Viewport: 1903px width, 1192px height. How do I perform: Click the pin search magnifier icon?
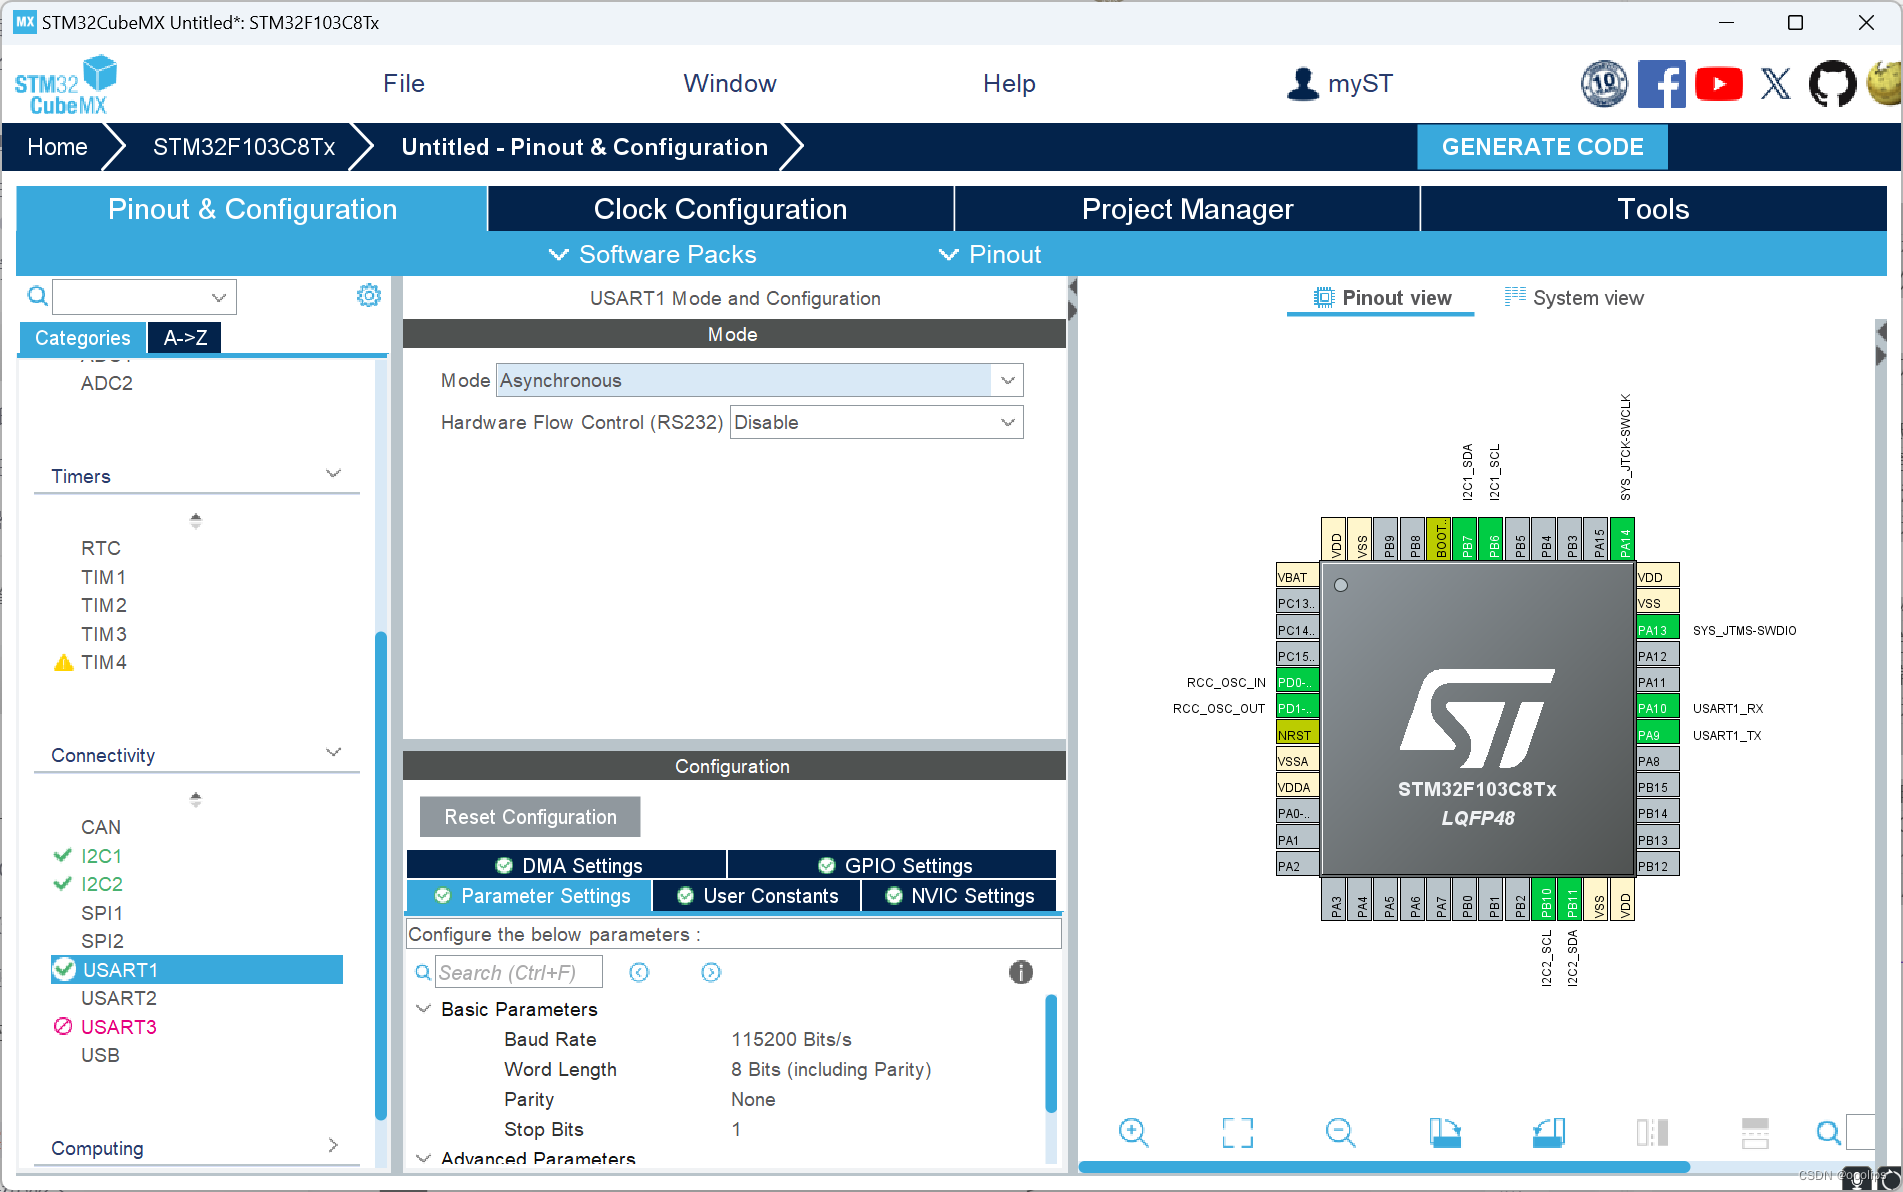1828,1132
